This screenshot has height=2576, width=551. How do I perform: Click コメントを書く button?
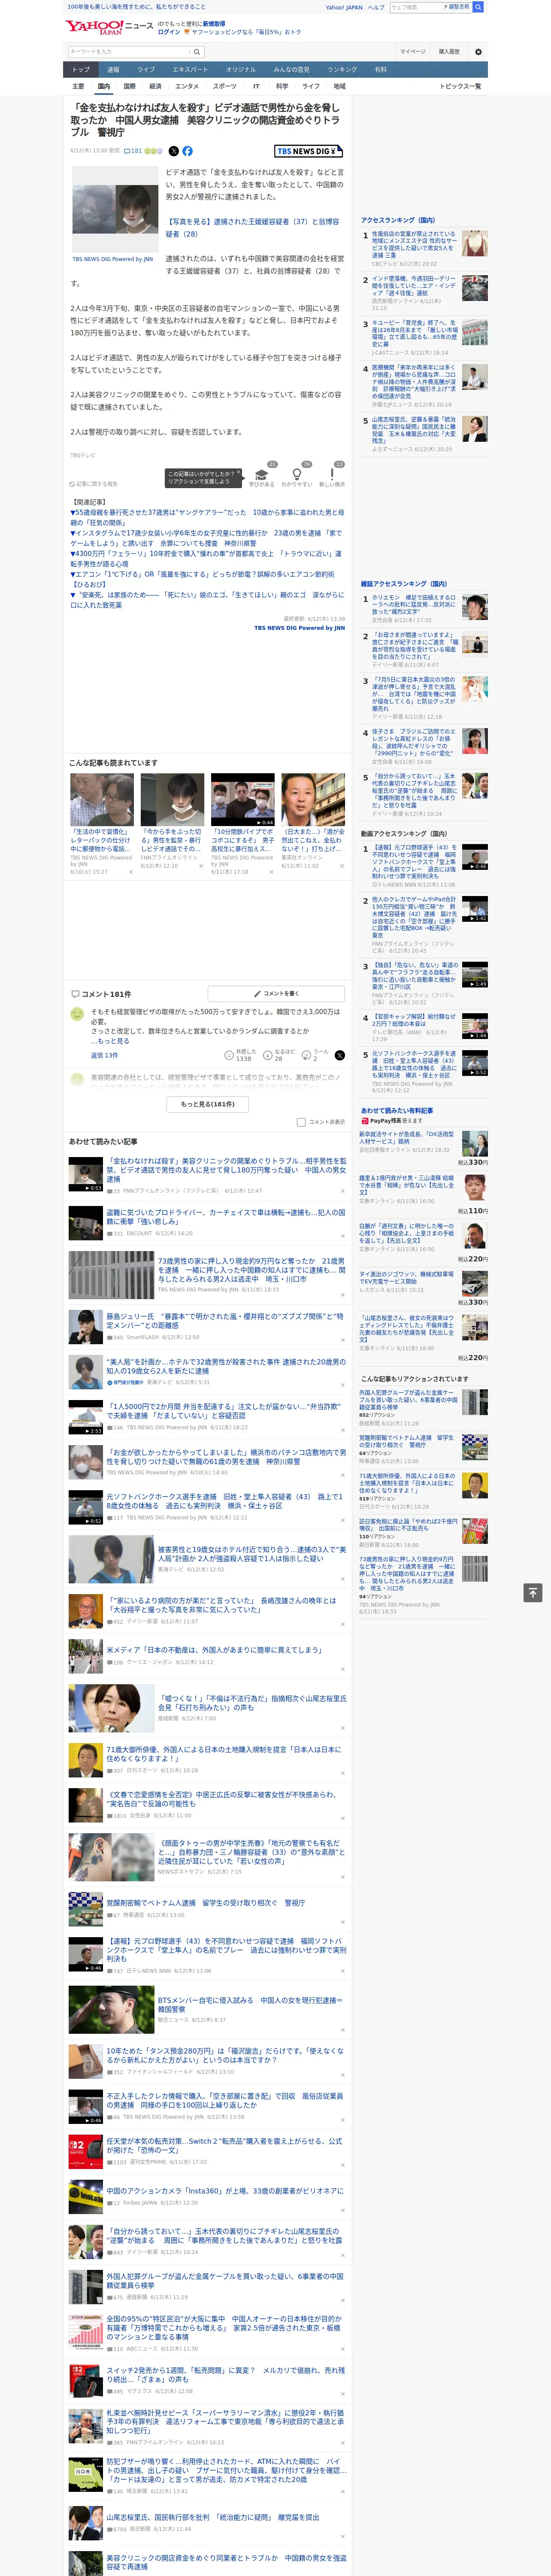pyautogui.click(x=276, y=994)
